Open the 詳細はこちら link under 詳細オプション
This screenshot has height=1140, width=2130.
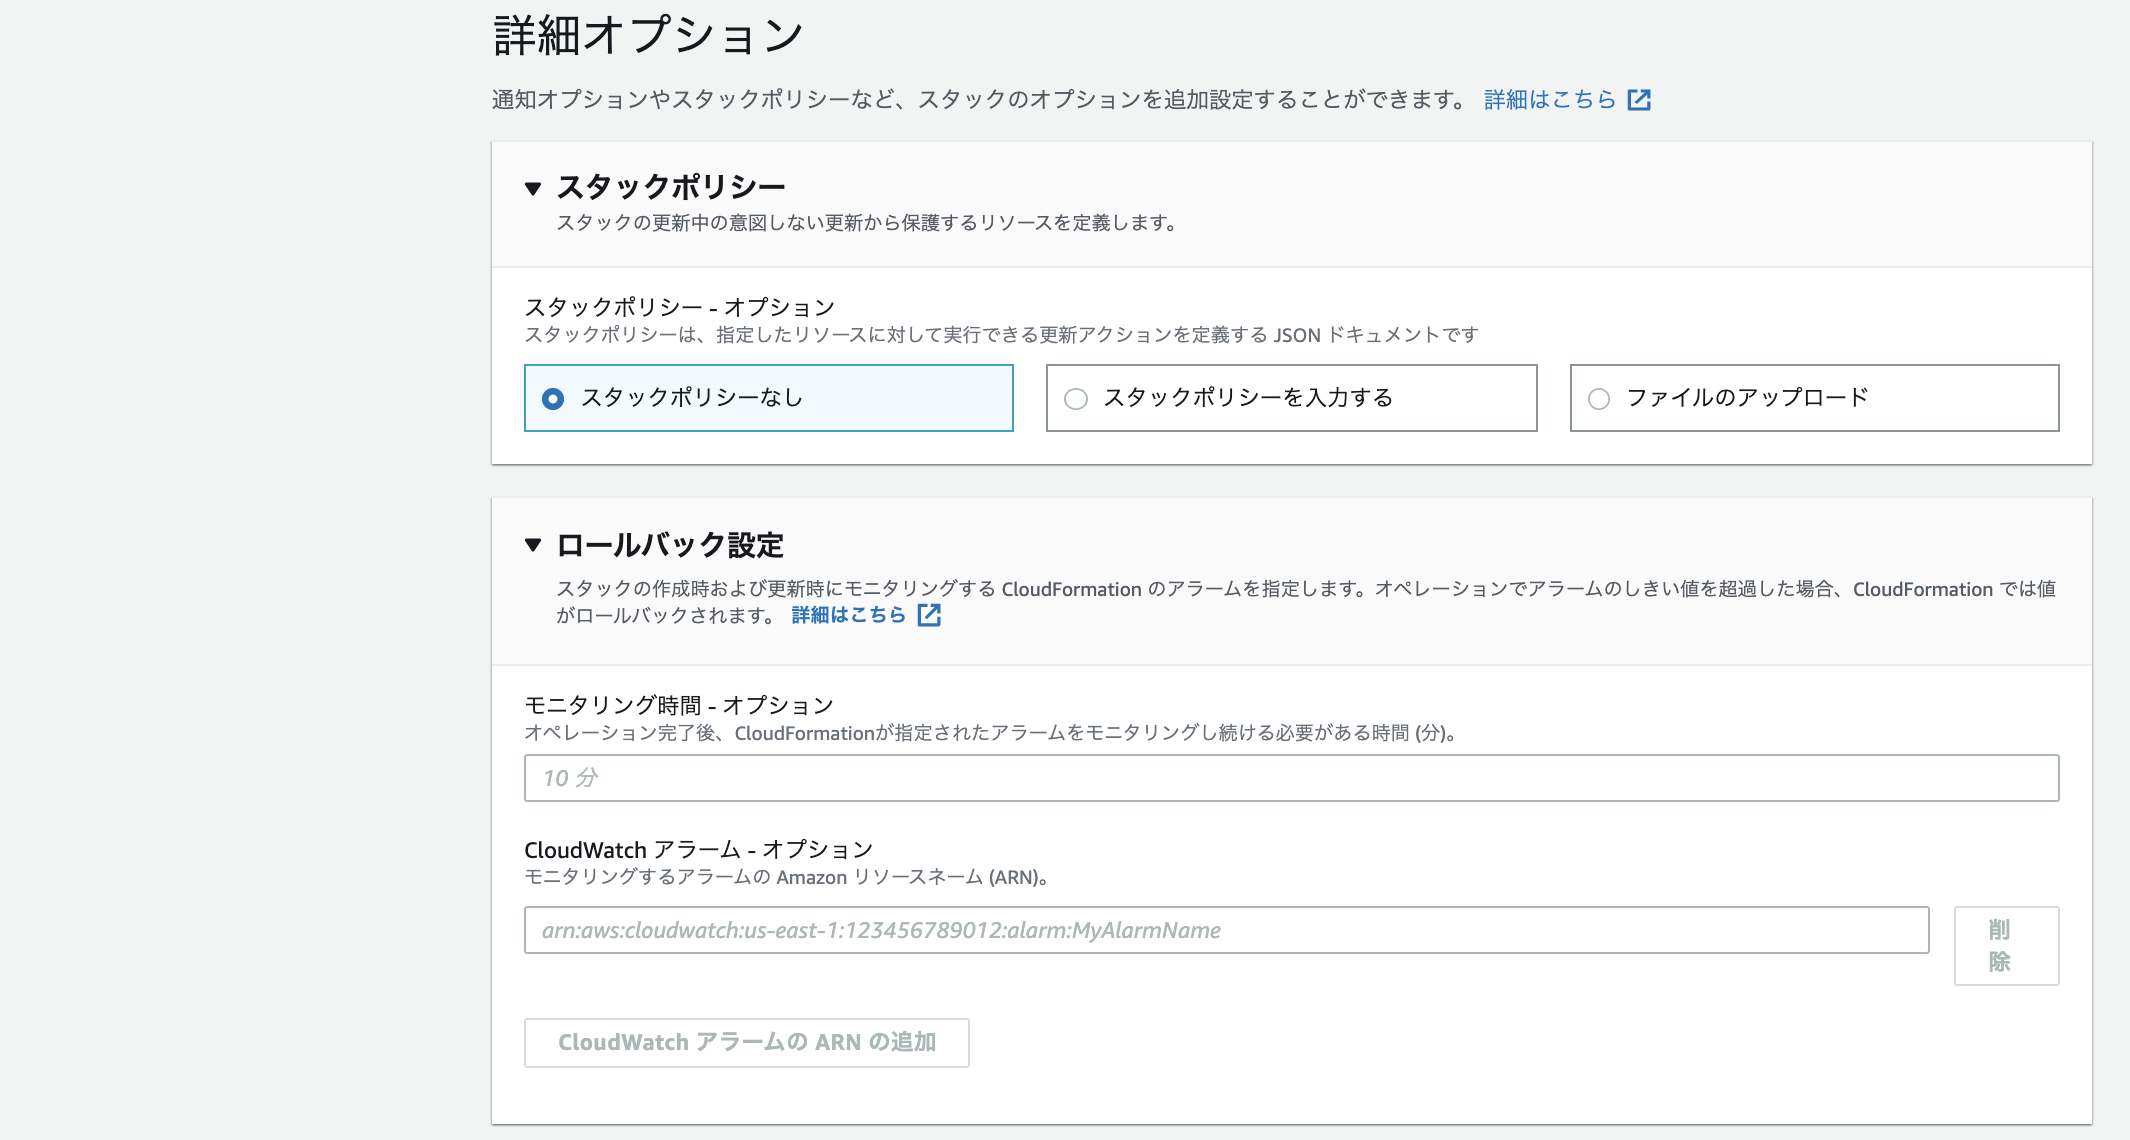[1550, 99]
